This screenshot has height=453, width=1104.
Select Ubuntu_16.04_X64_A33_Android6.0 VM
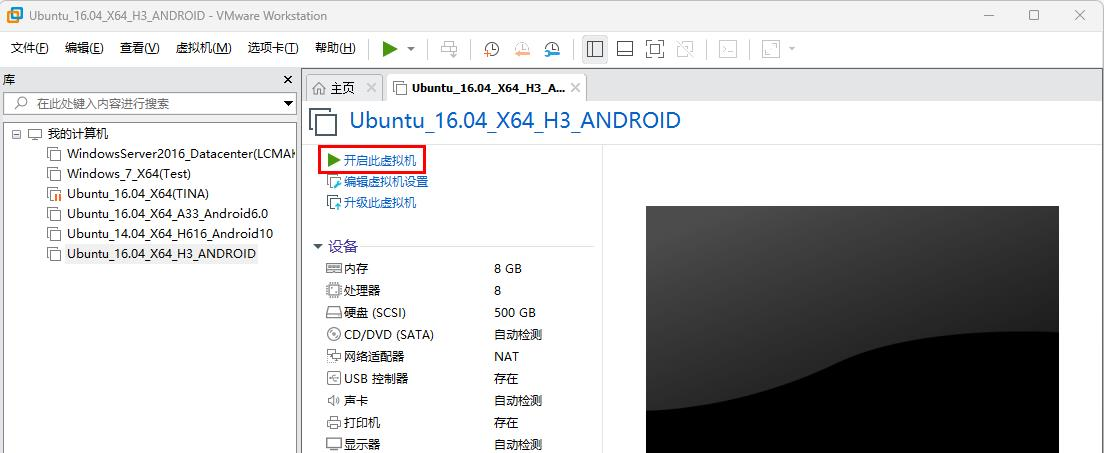pos(168,213)
